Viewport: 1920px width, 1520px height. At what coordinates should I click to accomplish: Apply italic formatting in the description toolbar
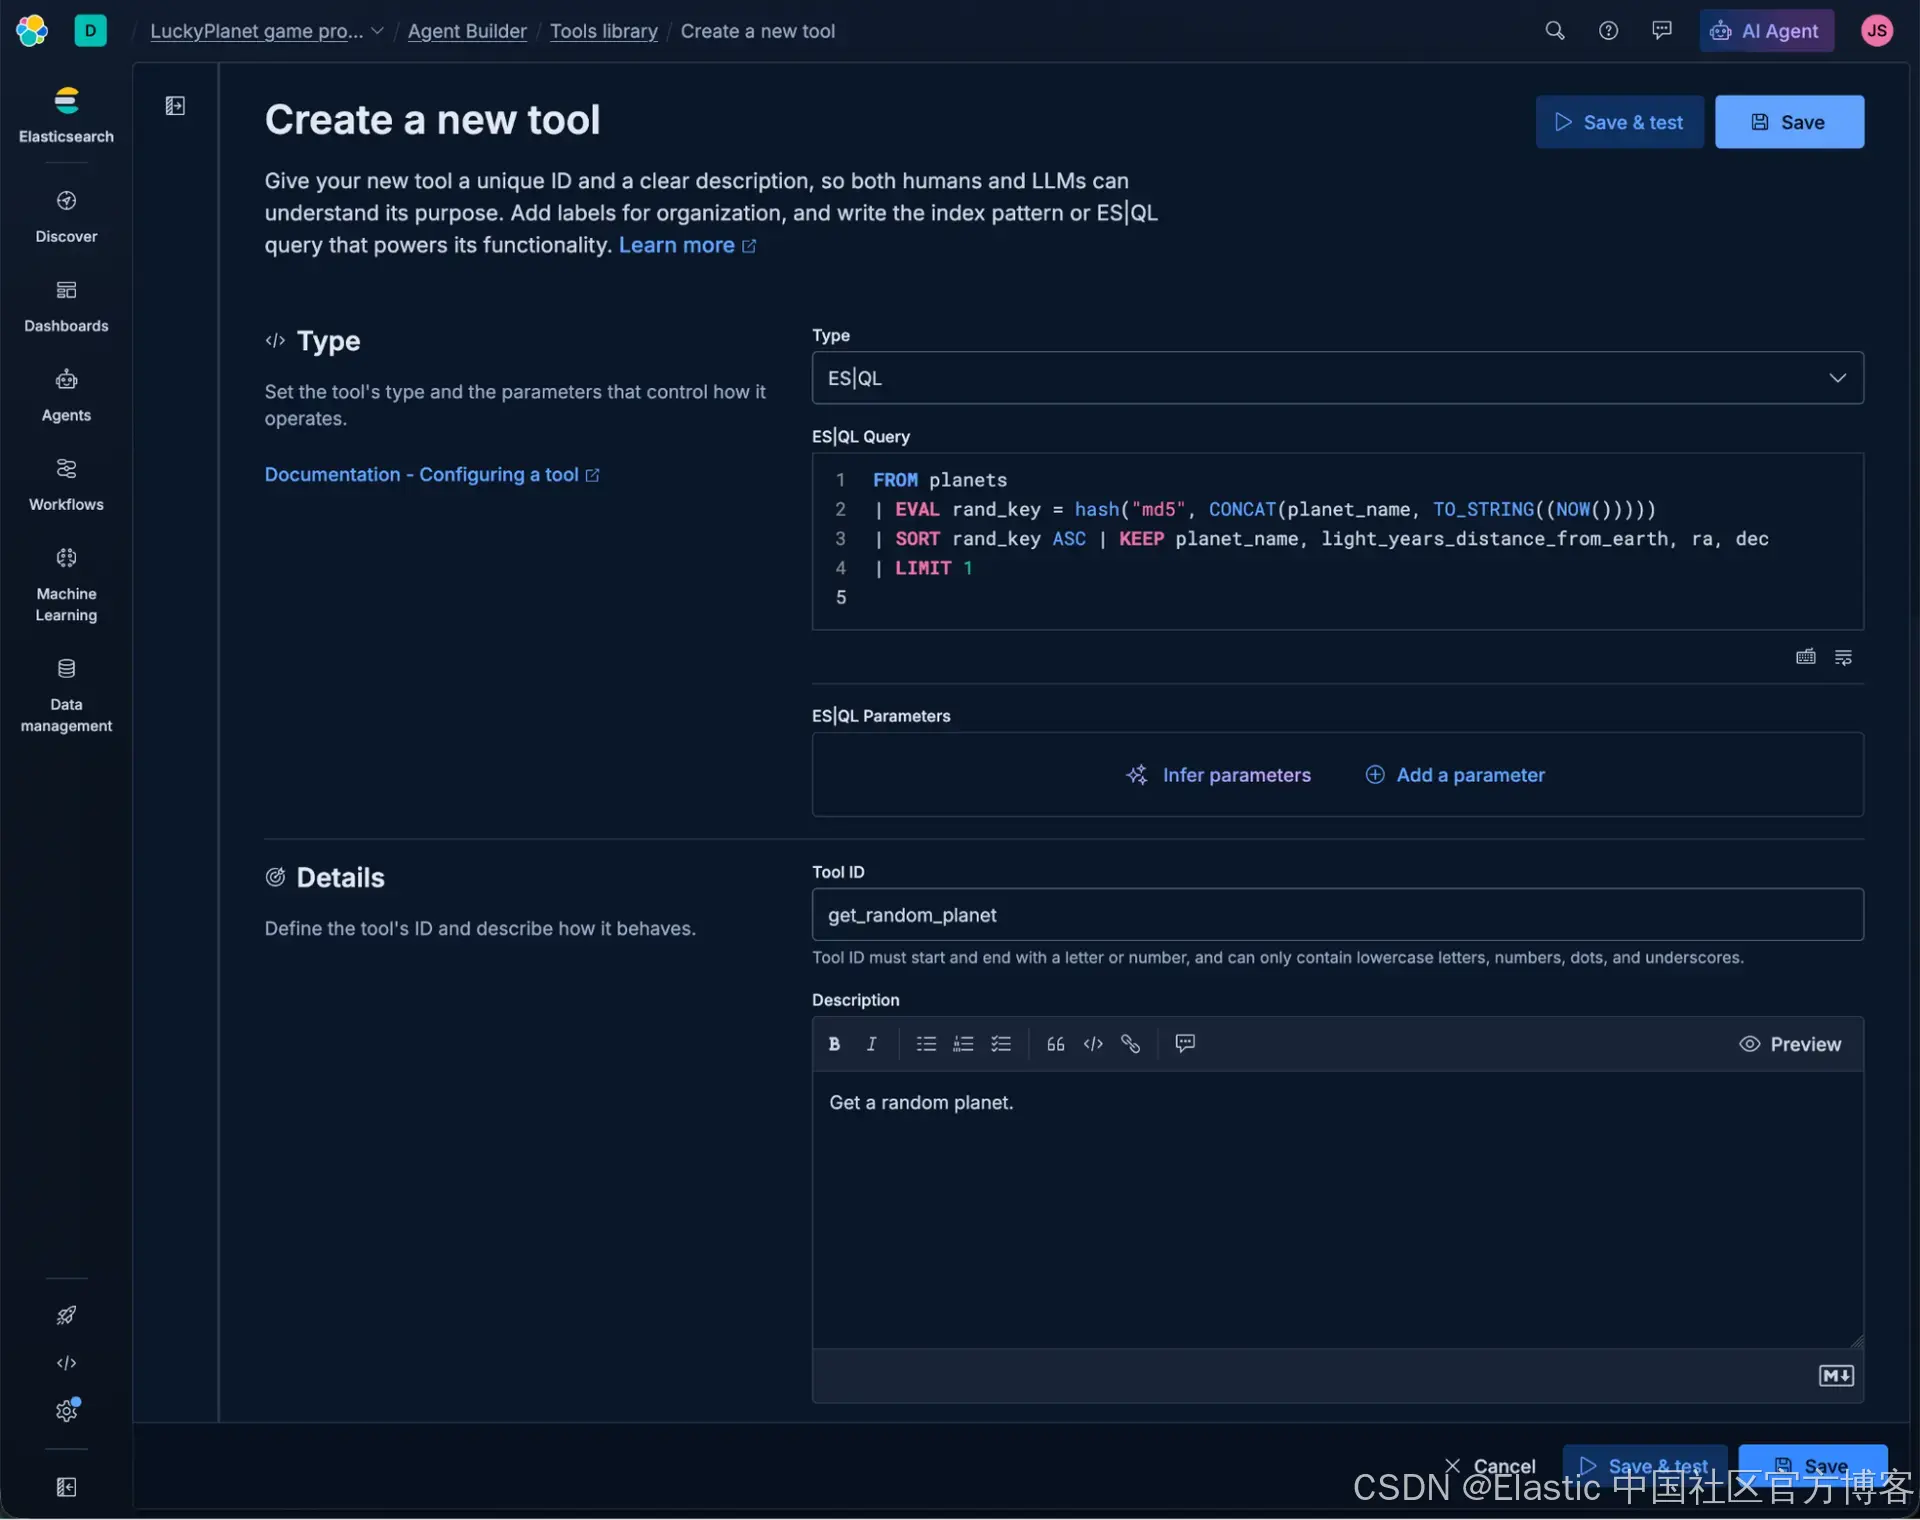(871, 1043)
